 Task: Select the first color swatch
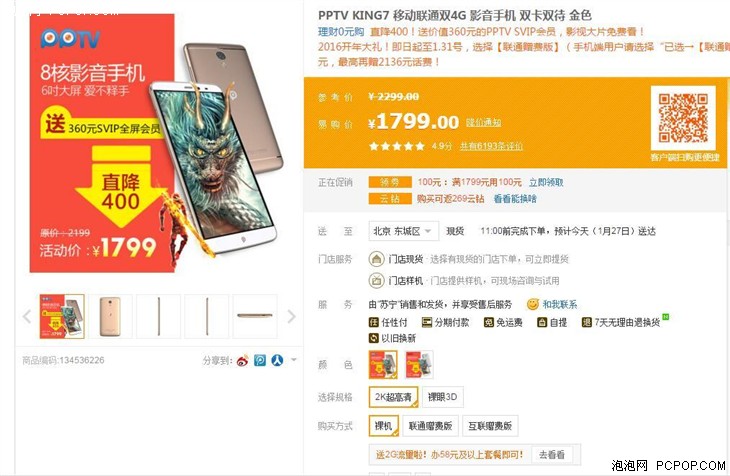pos(383,365)
